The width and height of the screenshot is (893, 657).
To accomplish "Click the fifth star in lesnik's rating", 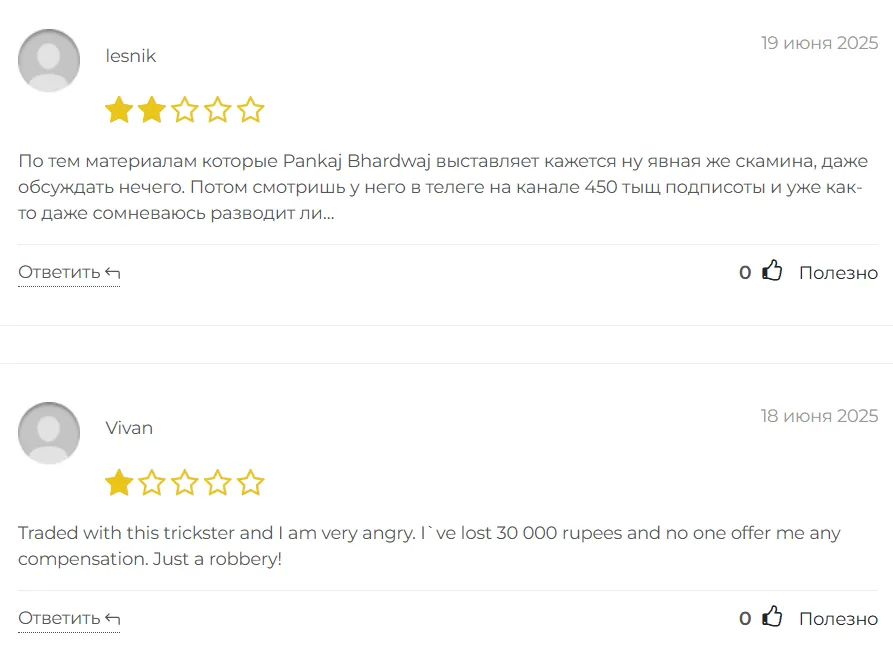I will click(x=251, y=110).
